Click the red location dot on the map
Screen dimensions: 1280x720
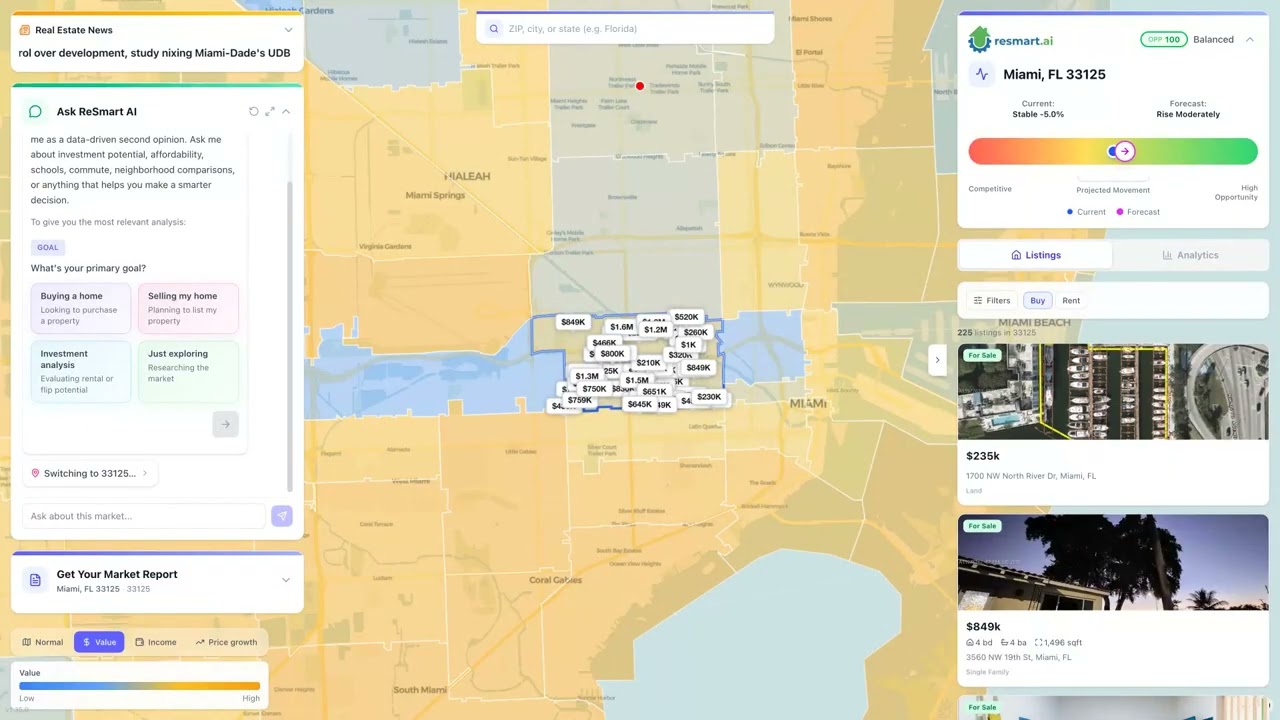pos(640,86)
